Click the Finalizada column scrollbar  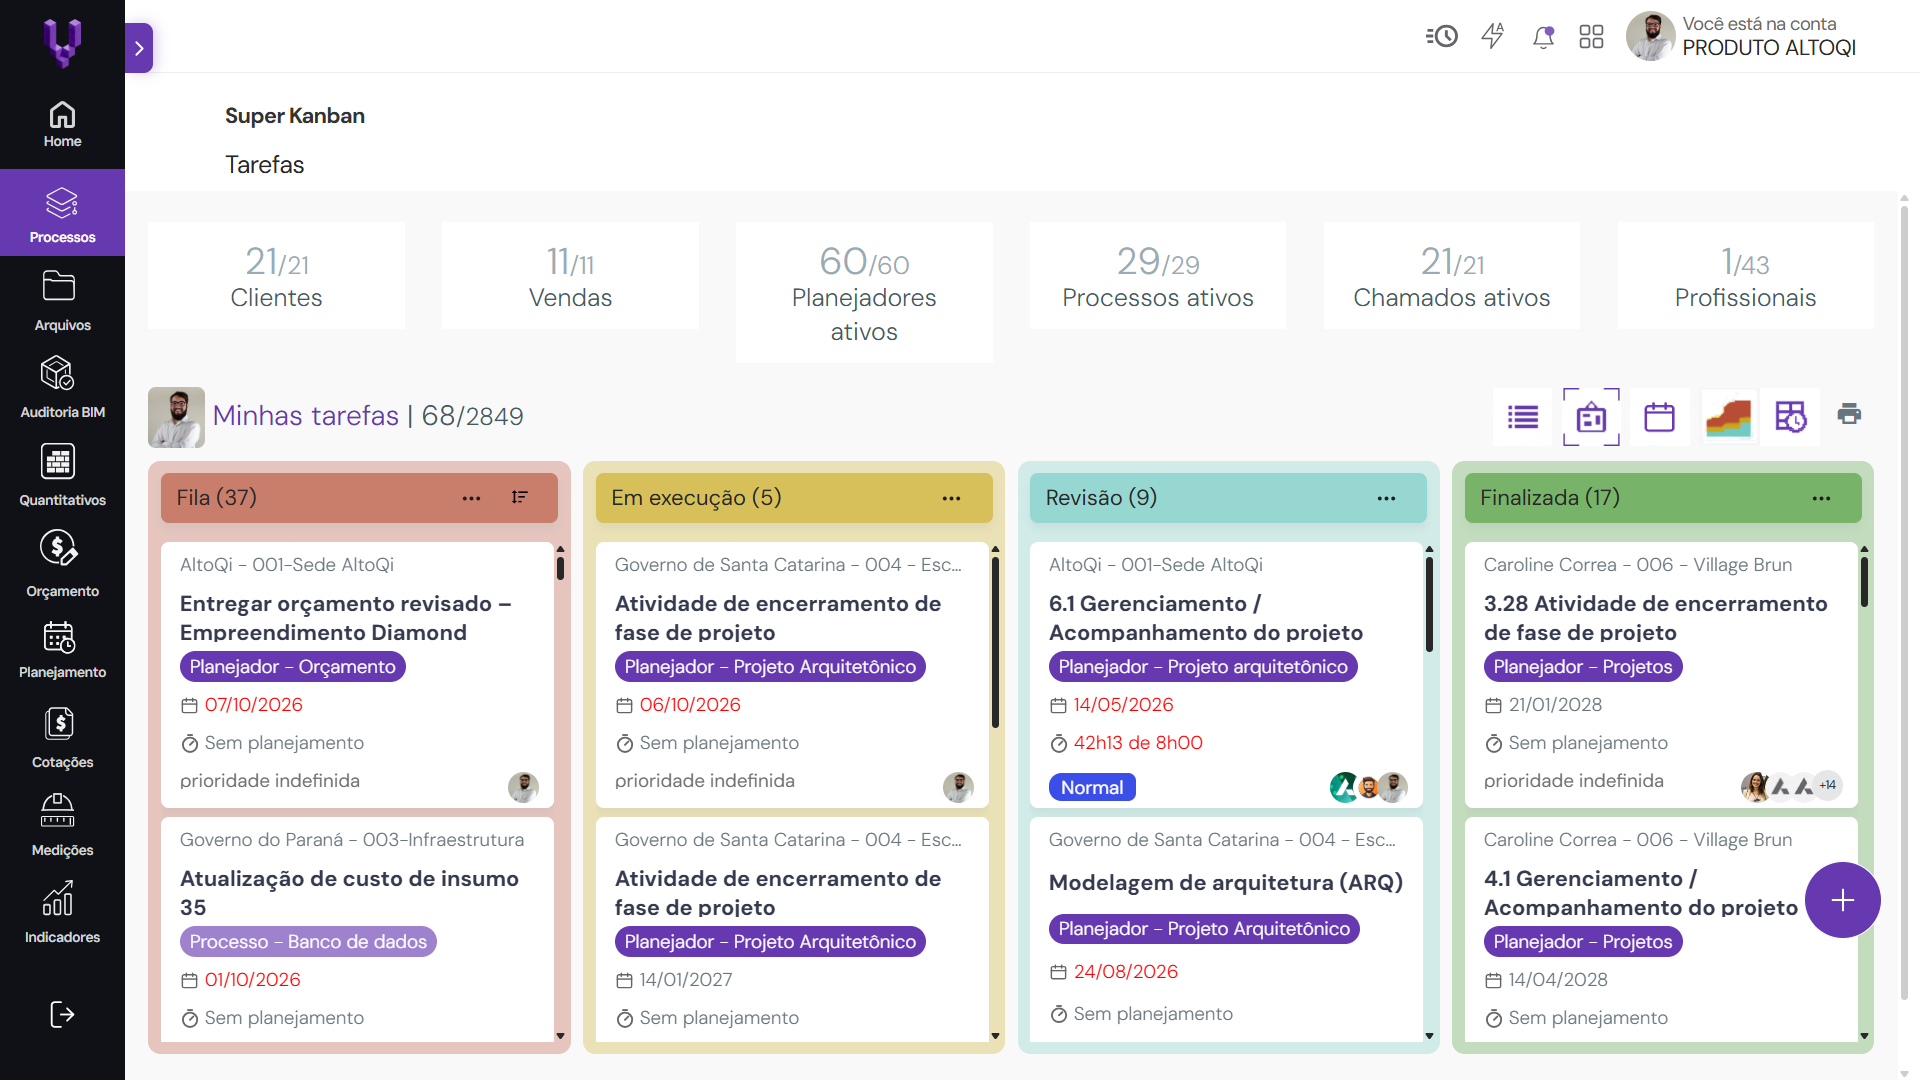pos(1864,582)
